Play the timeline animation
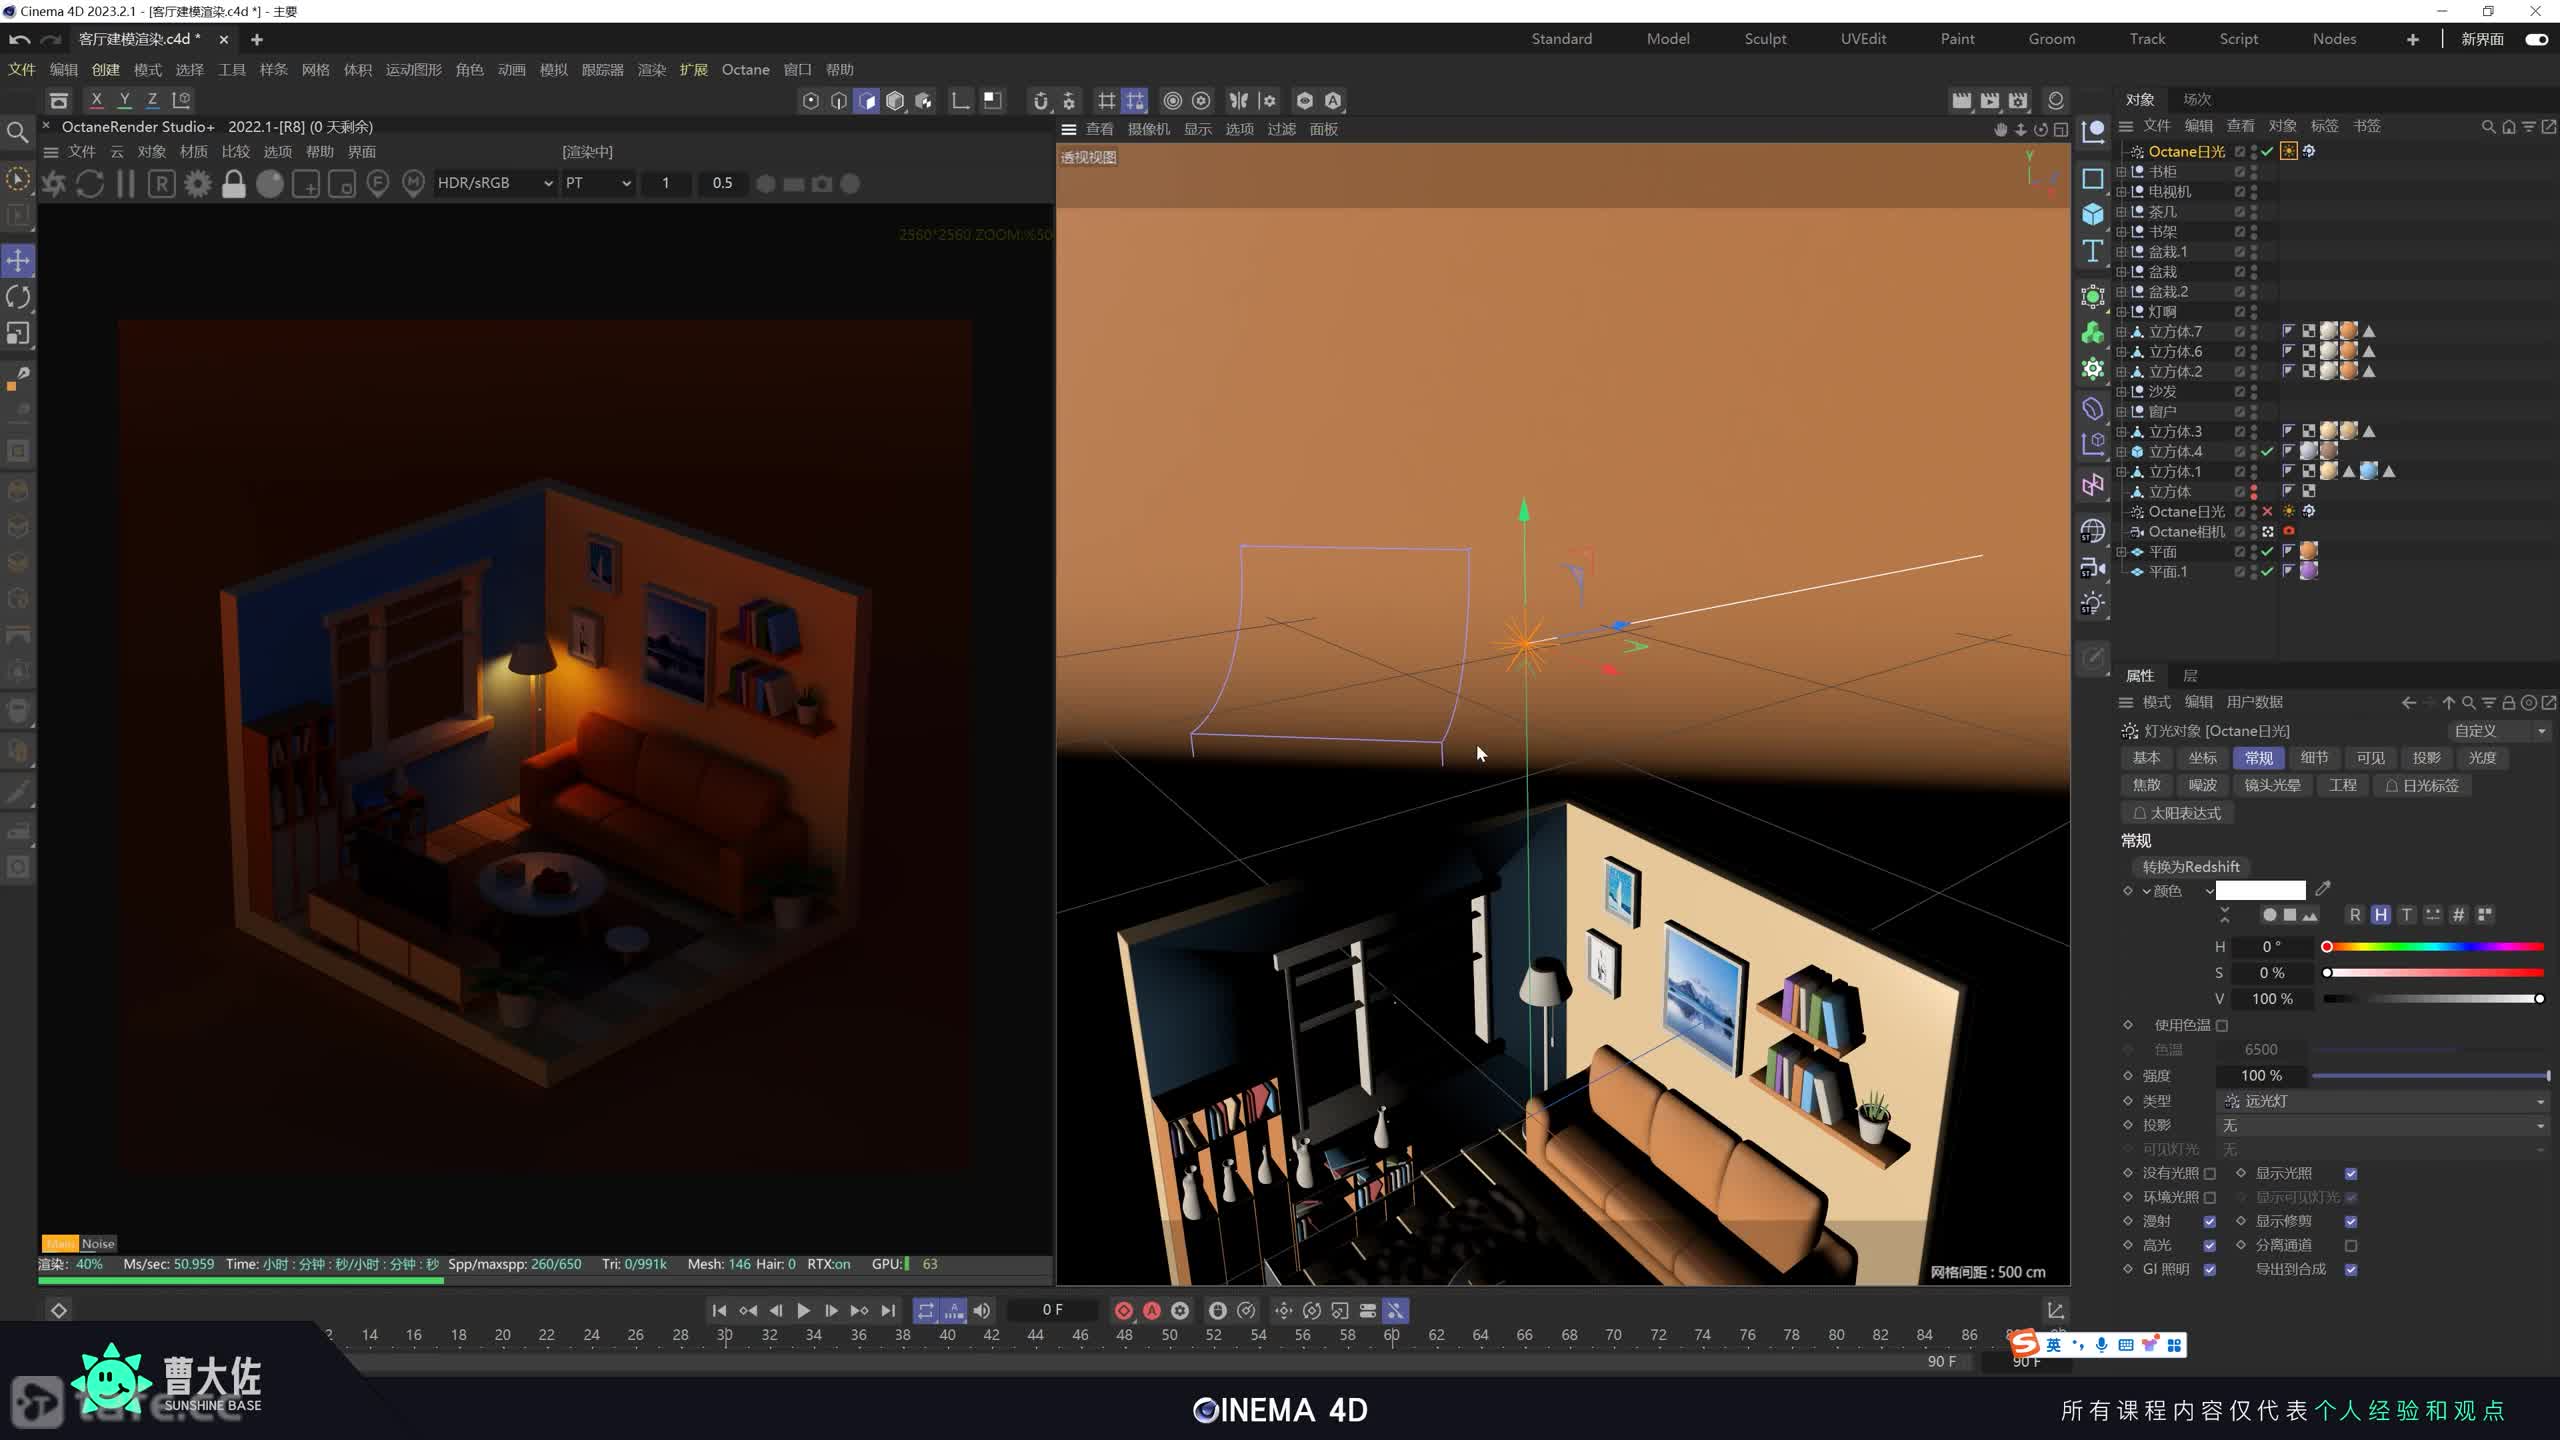 pos(803,1310)
